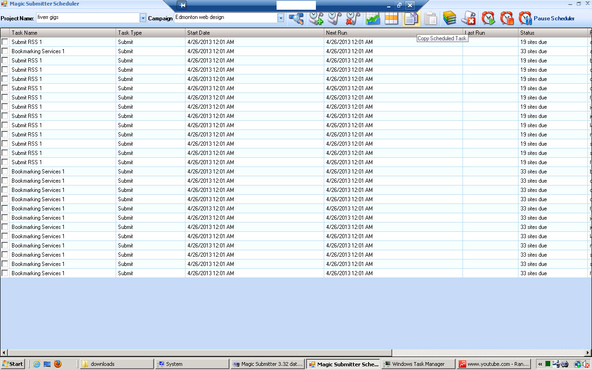Stop scheduler using alarm clock with orange square
This screenshot has width=592, height=370.
click(x=507, y=18)
